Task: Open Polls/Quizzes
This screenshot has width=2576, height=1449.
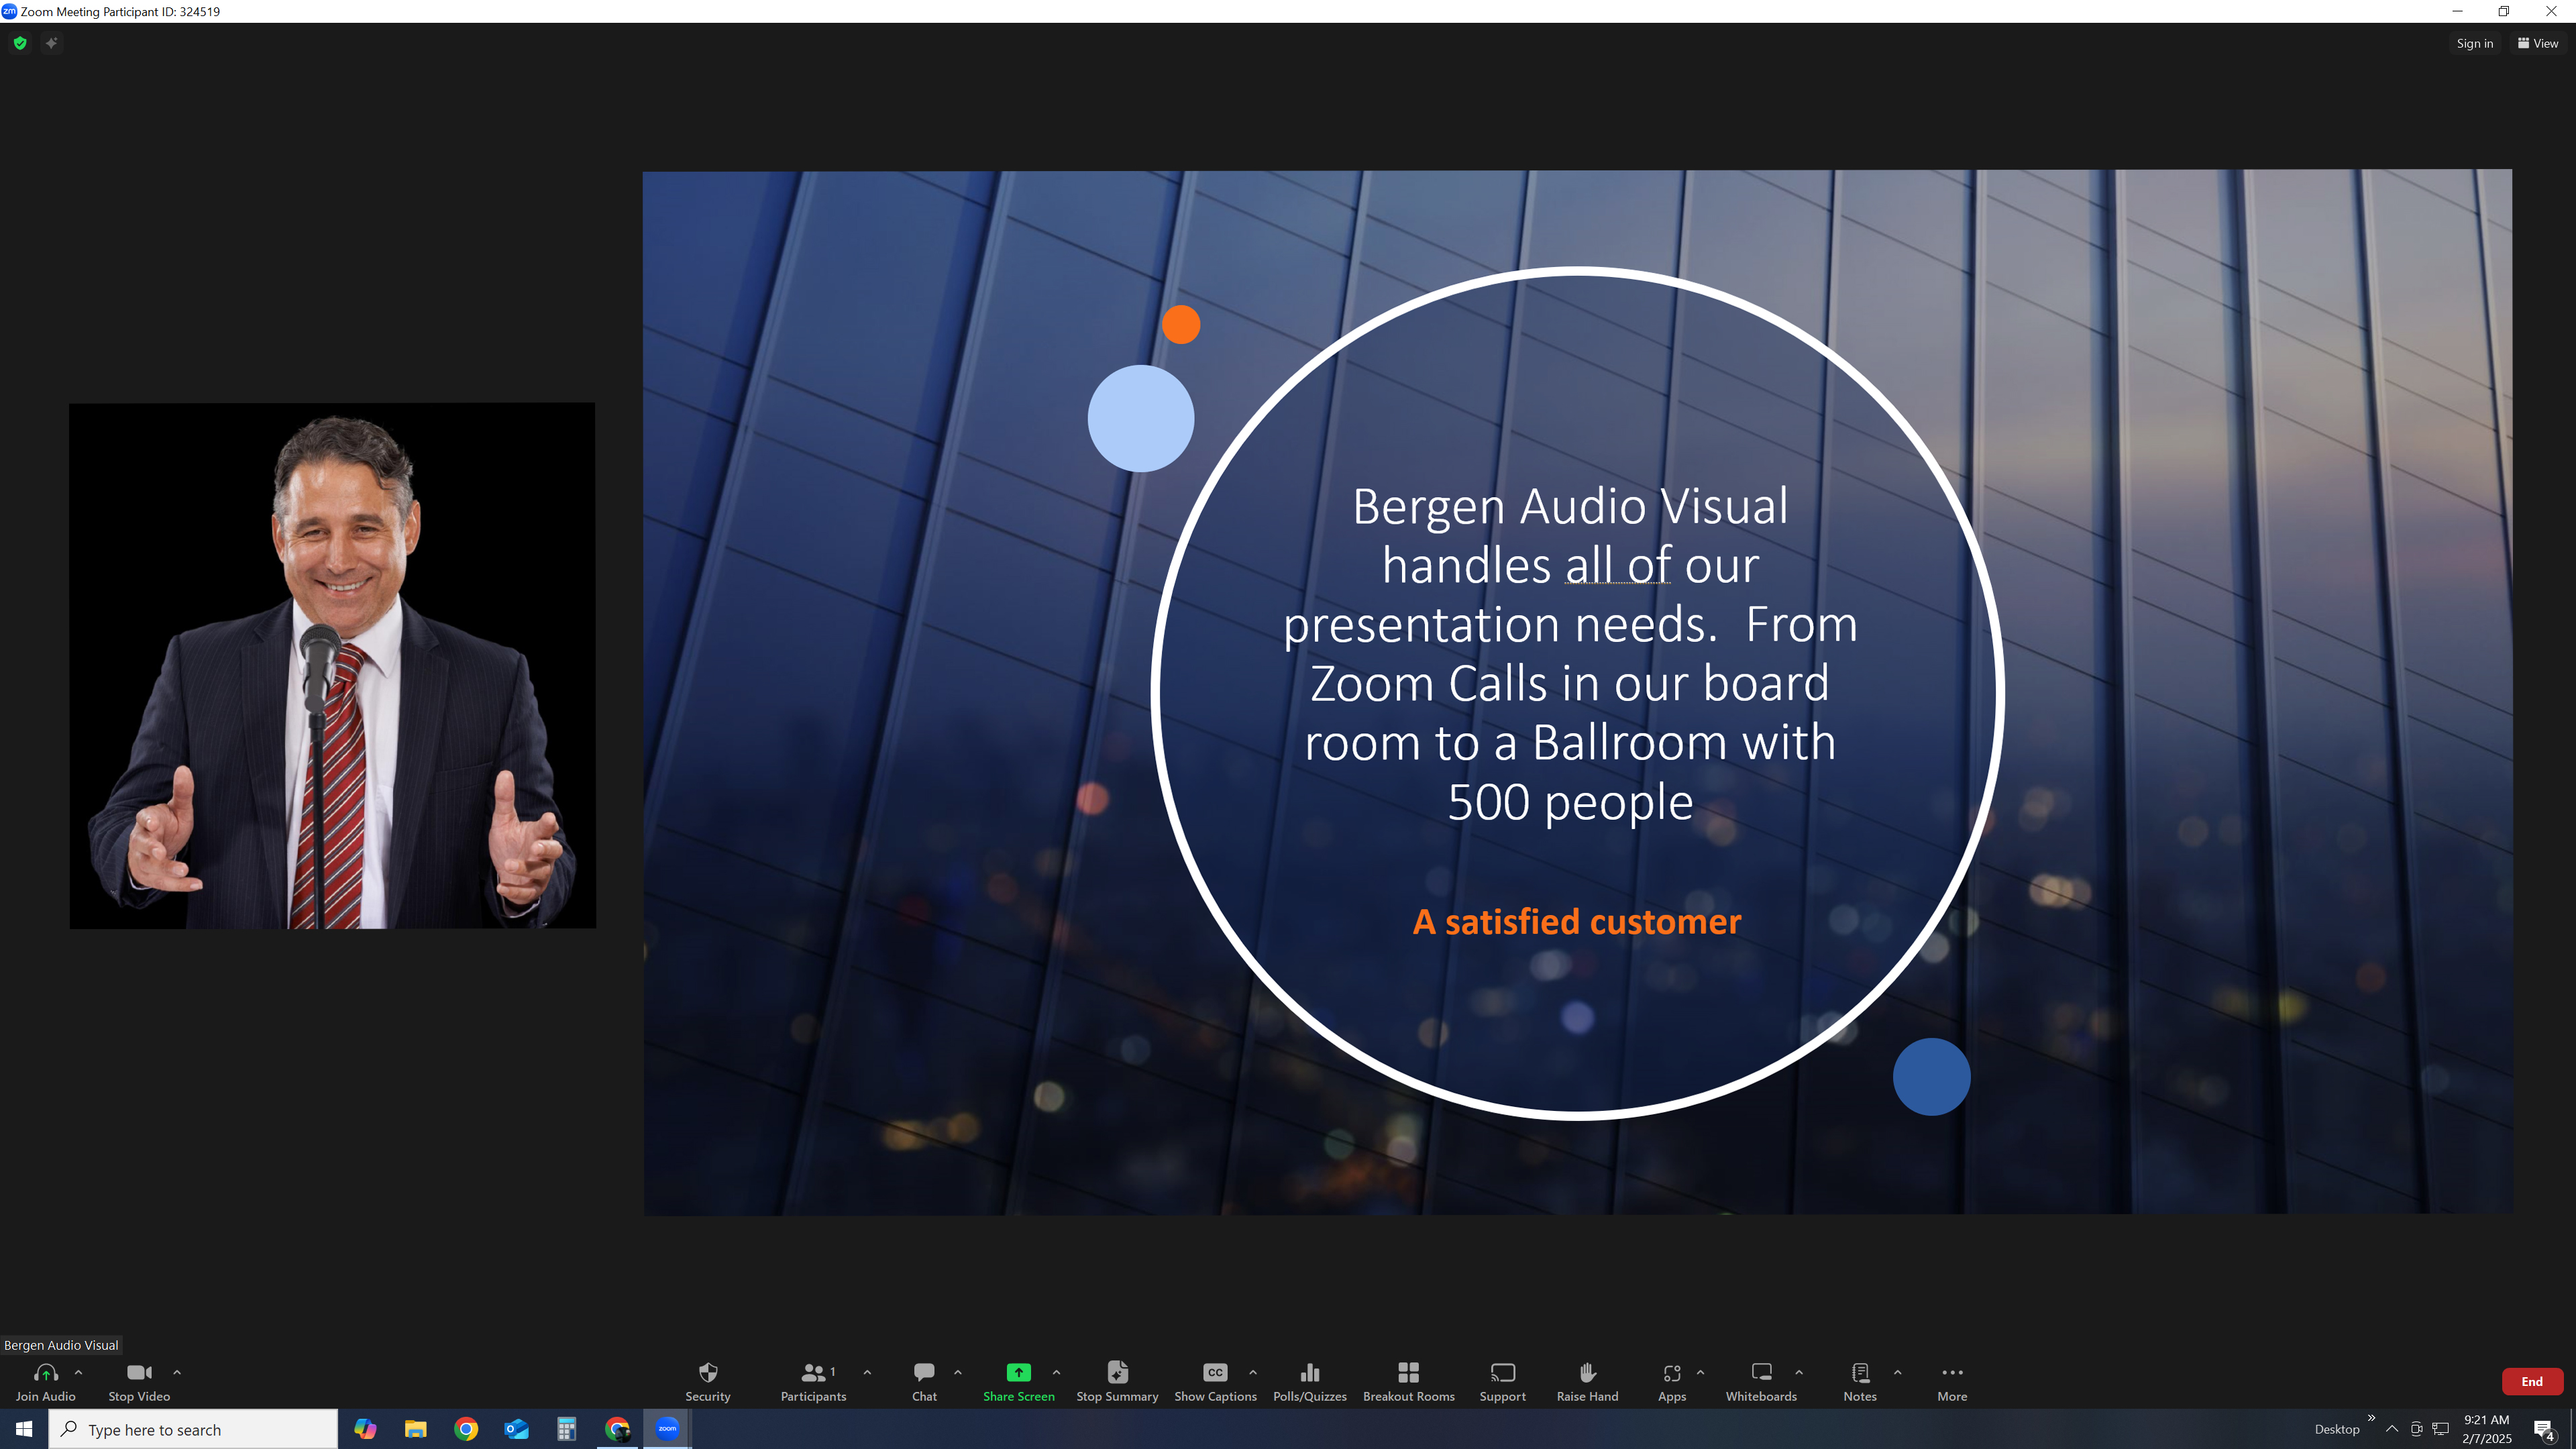Action: coord(1310,1381)
